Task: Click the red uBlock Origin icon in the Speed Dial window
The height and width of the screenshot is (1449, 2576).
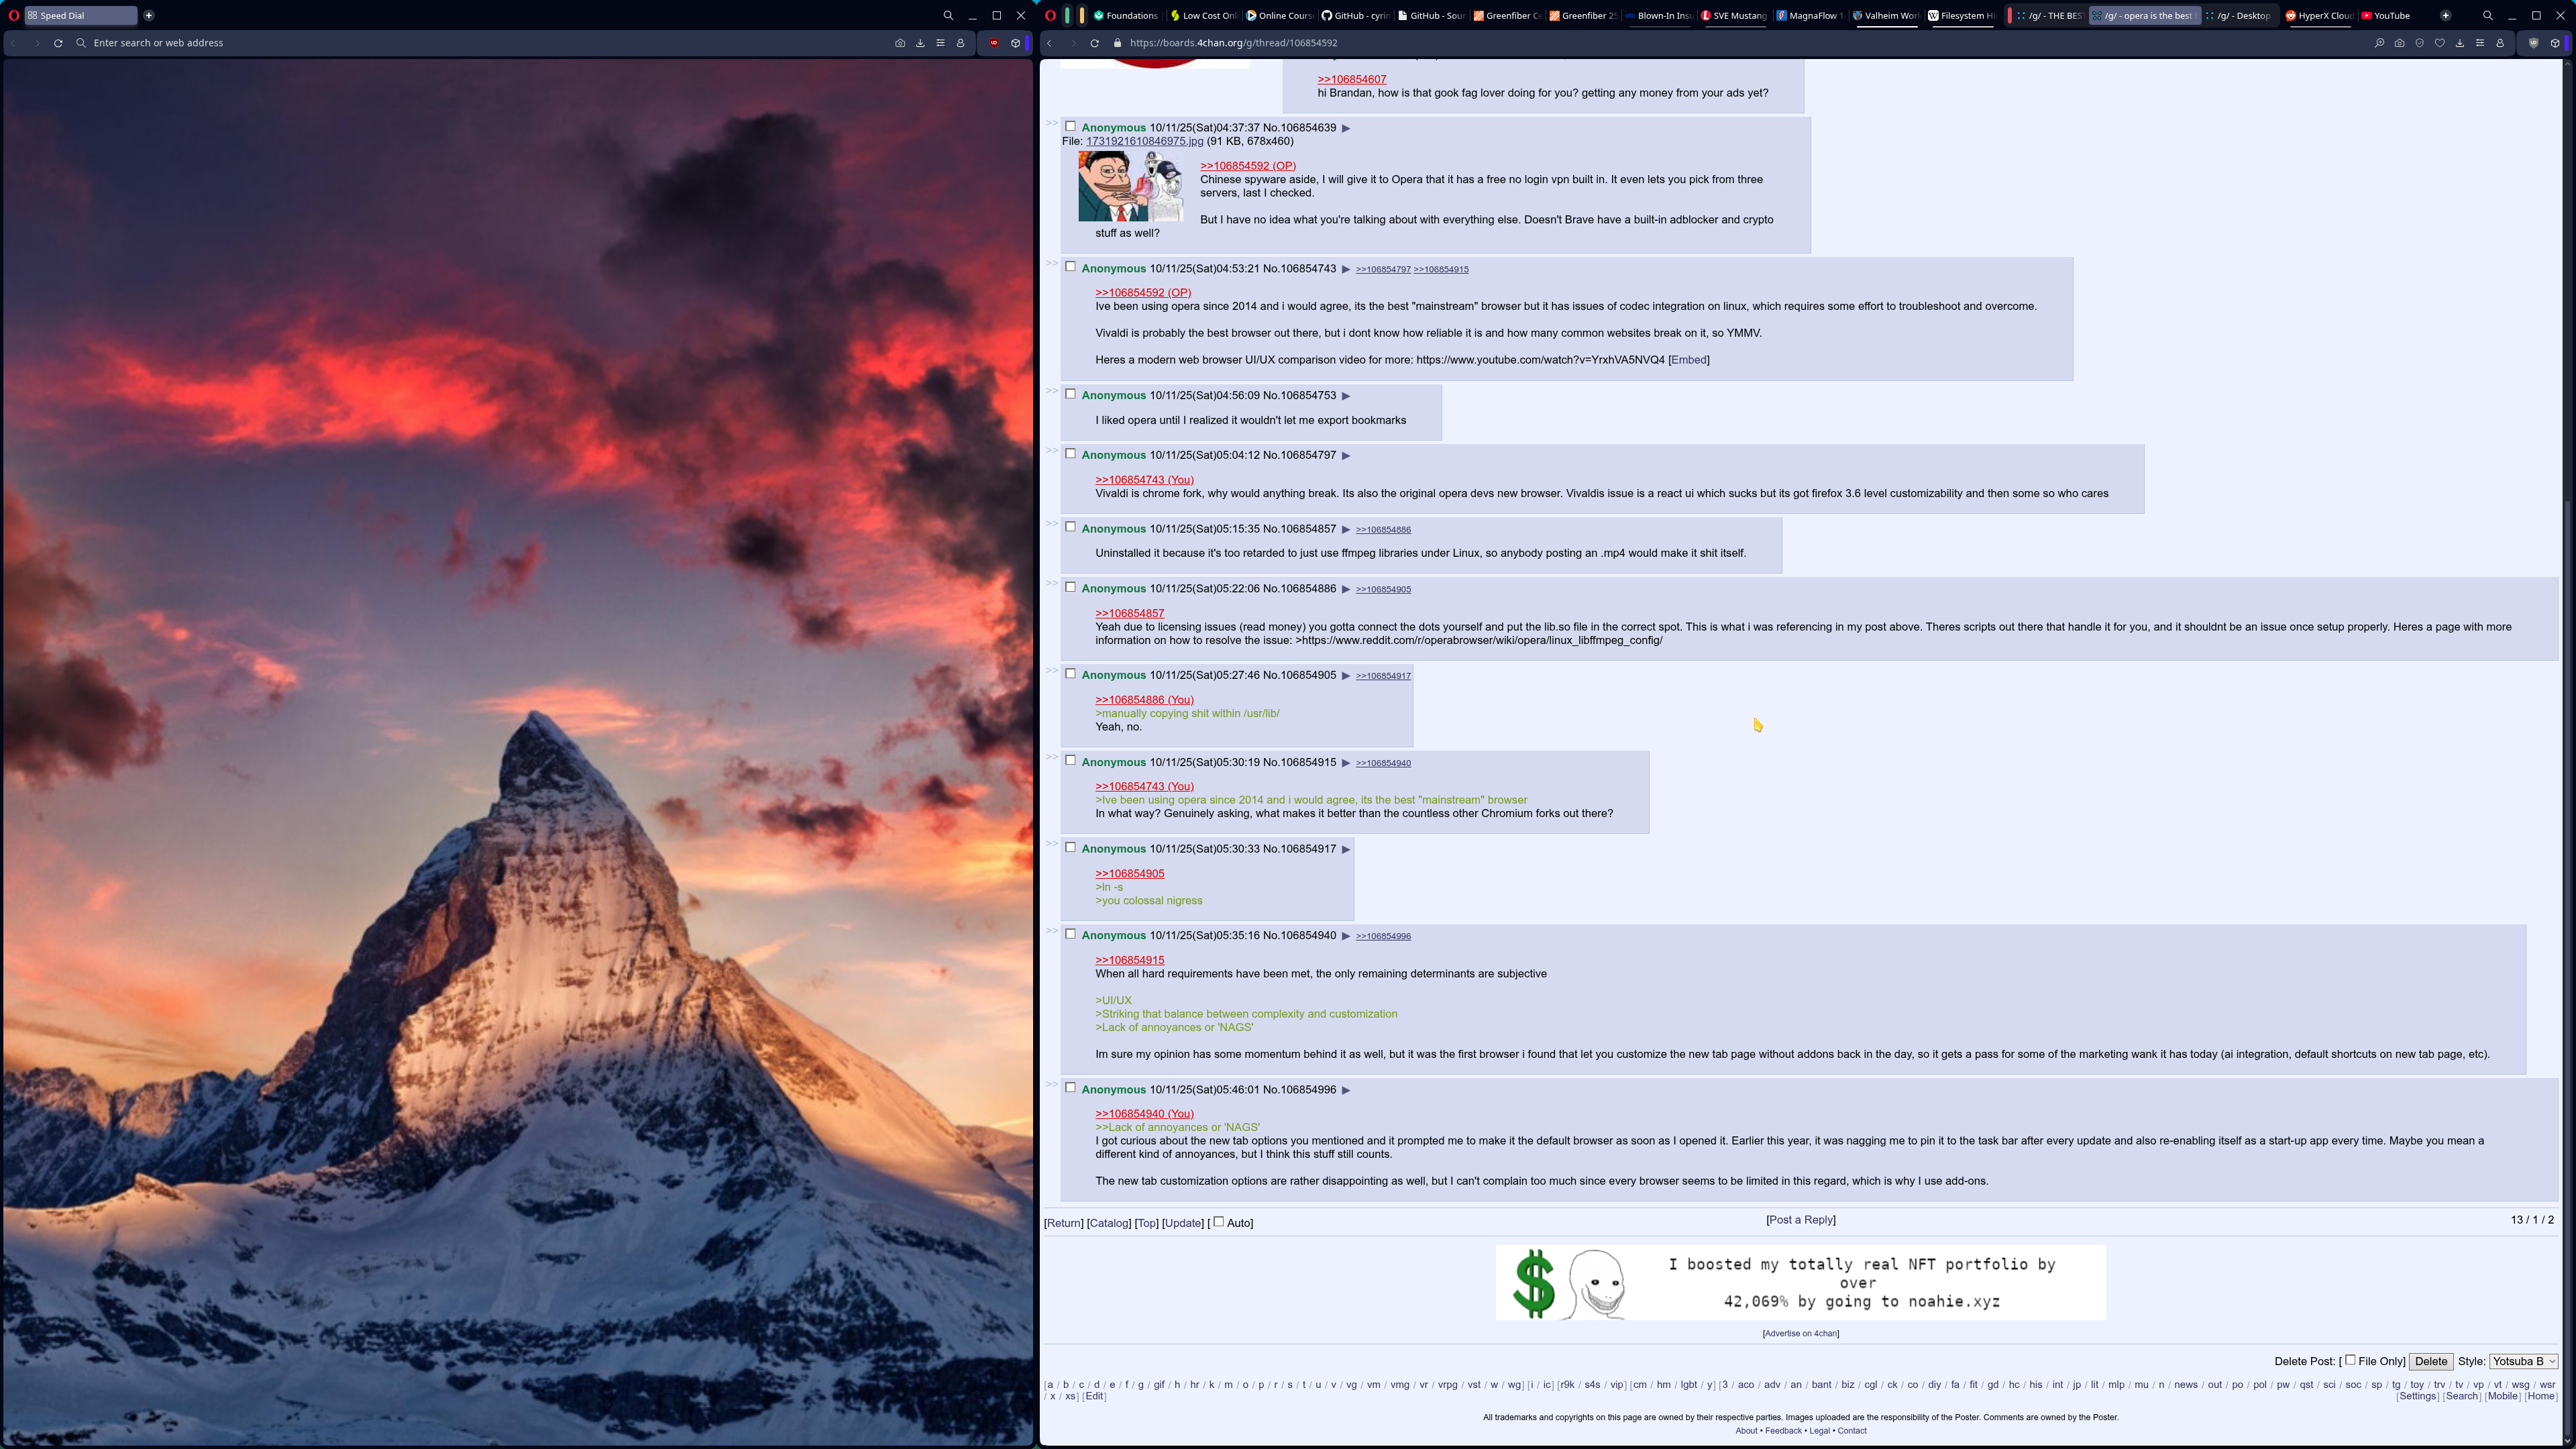Action: pyautogui.click(x=994, y=43)
